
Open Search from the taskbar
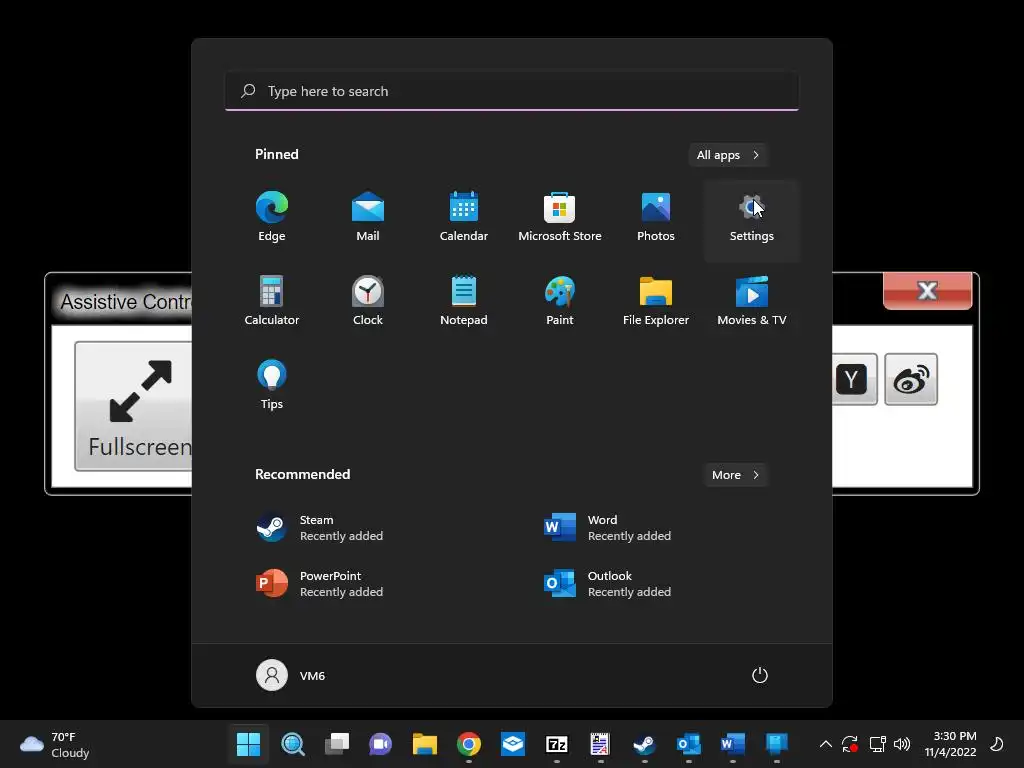(x=293, y=744)
